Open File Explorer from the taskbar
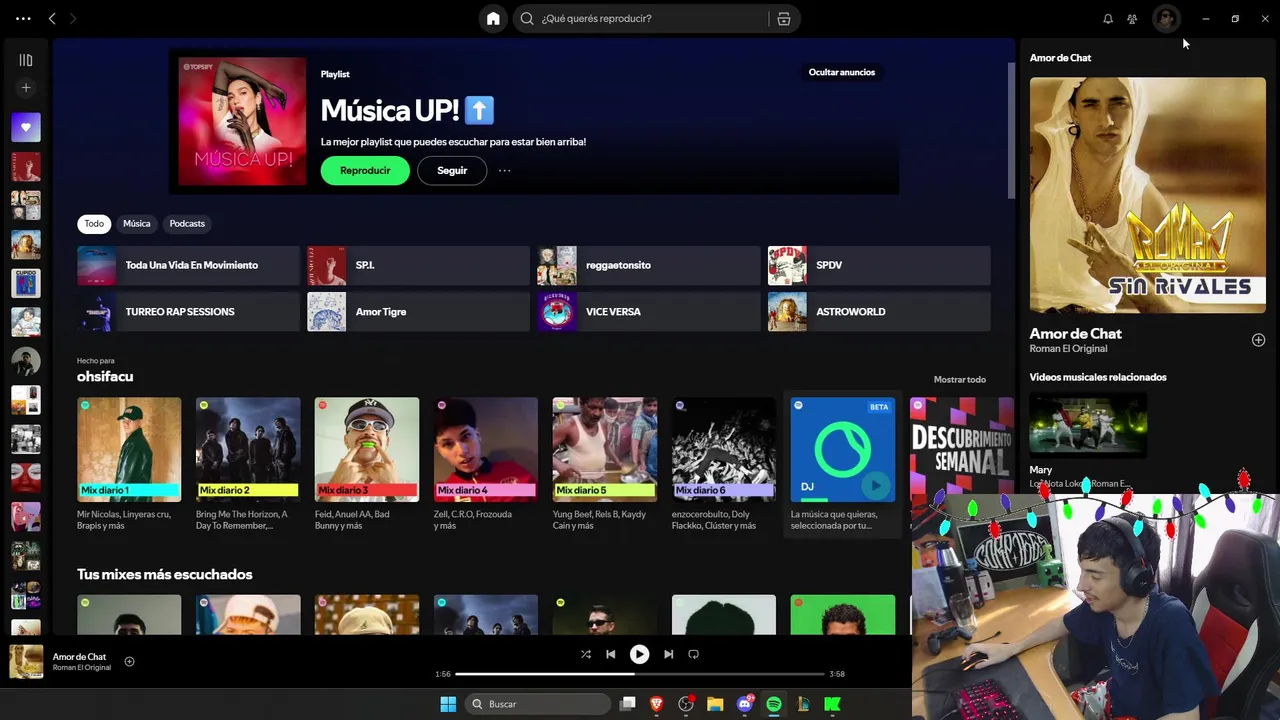 point(715,704)
